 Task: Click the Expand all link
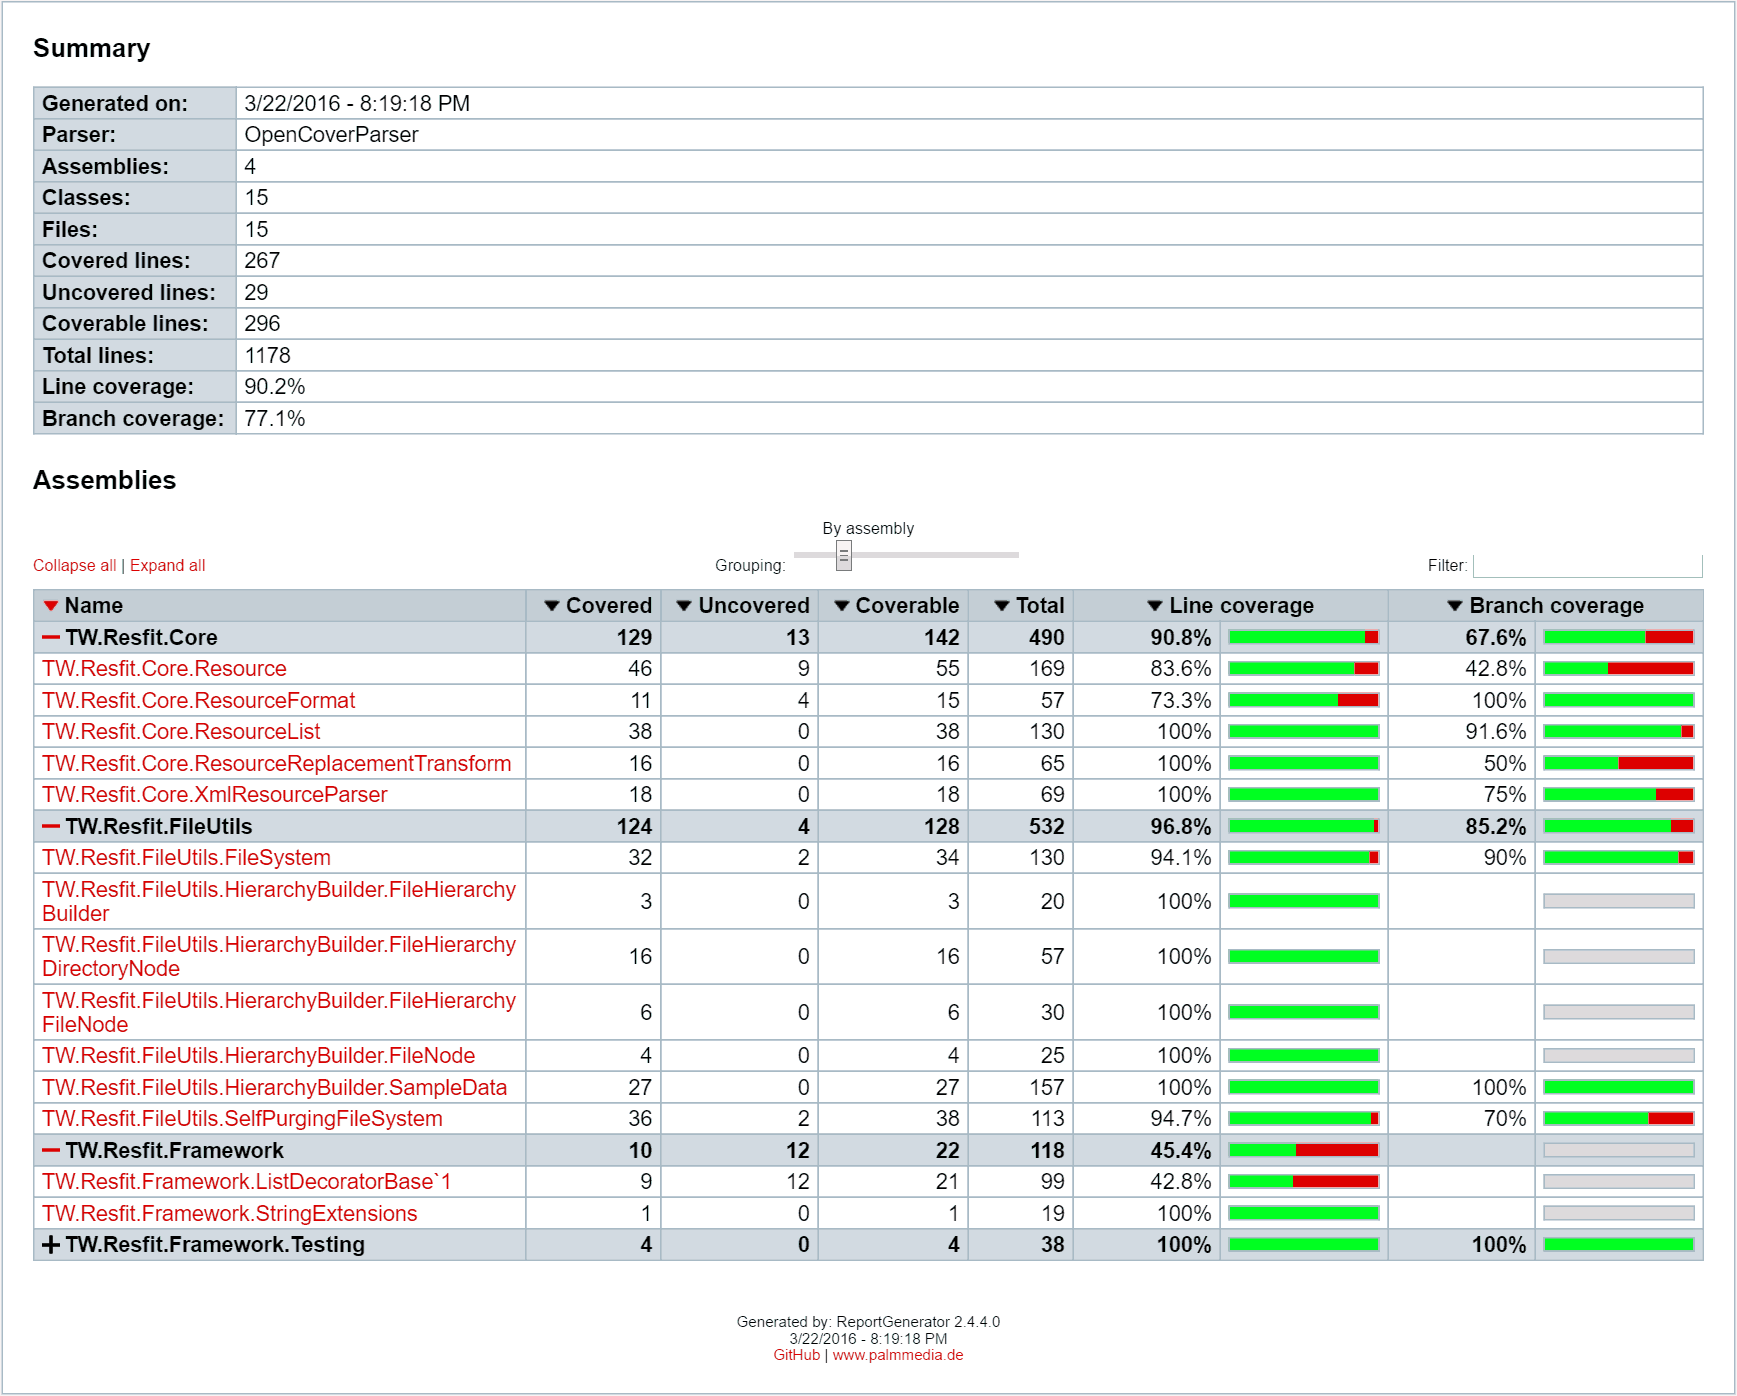click(168, 566)
